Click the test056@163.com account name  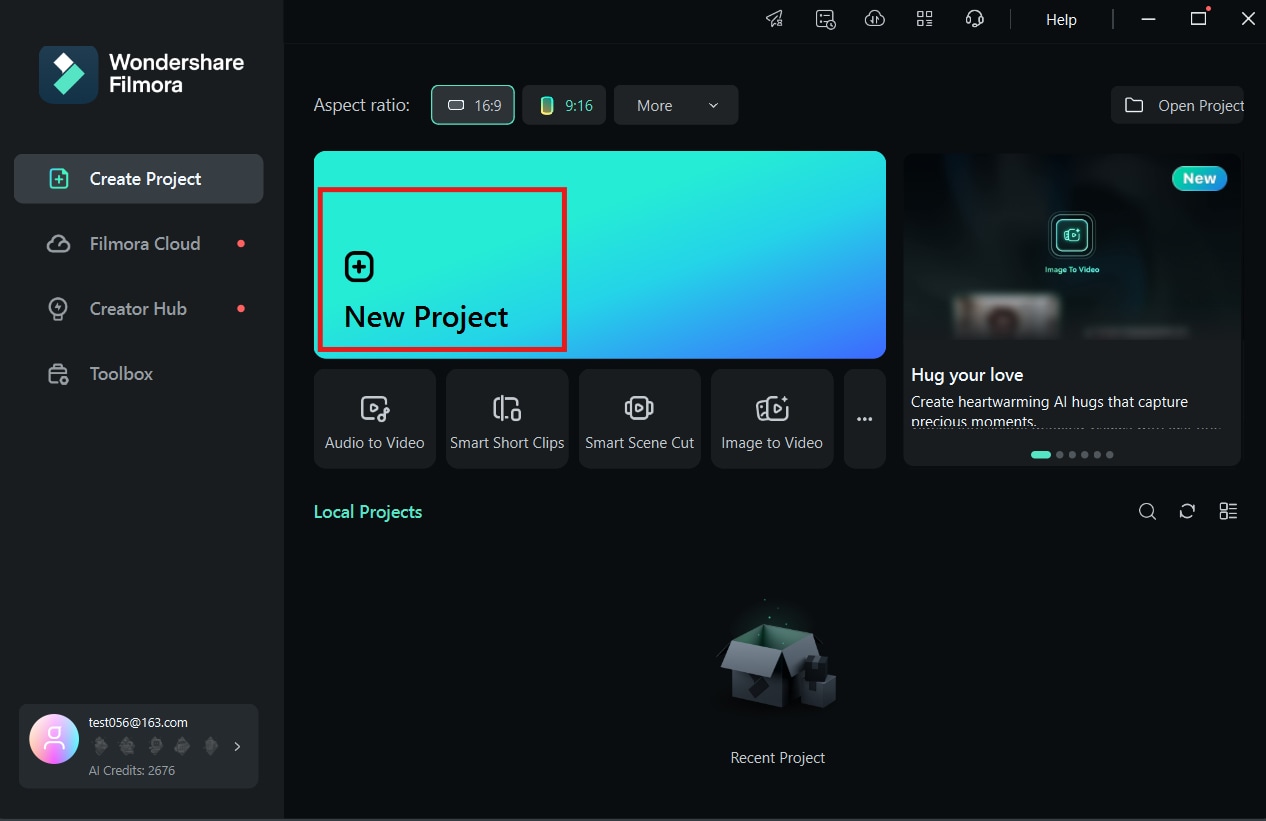coord(138,722)
